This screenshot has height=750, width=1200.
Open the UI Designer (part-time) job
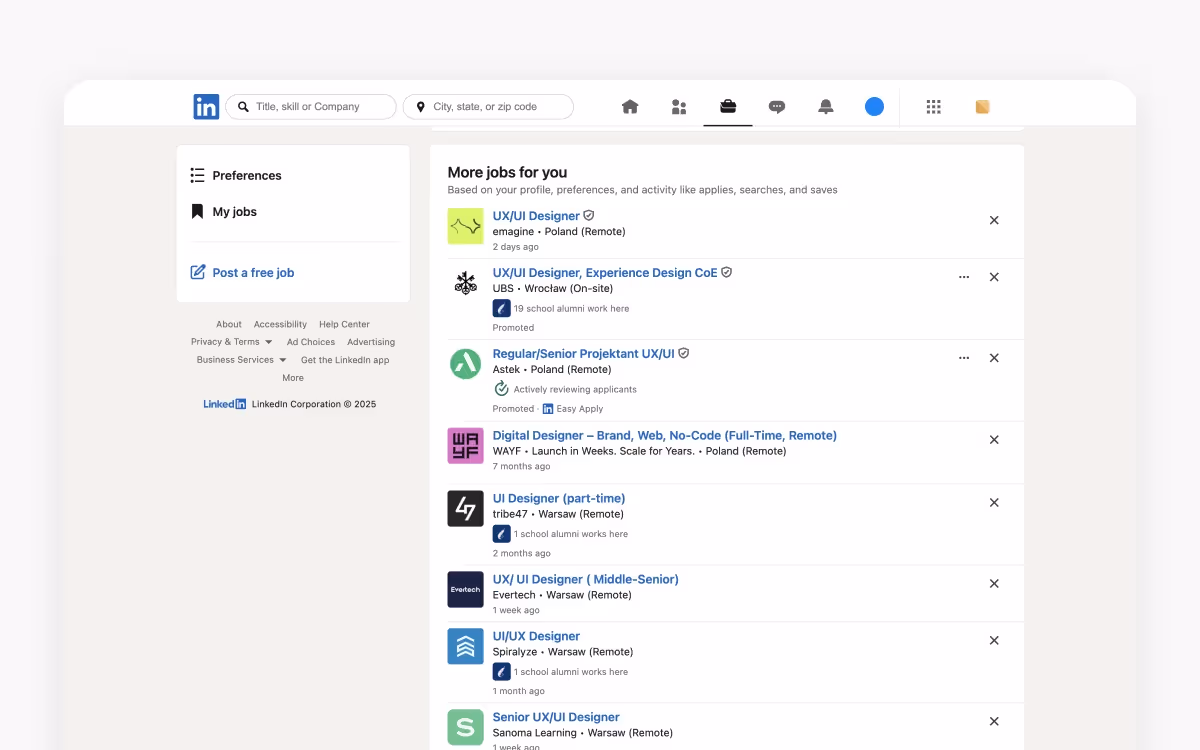[x=559, y=498]
